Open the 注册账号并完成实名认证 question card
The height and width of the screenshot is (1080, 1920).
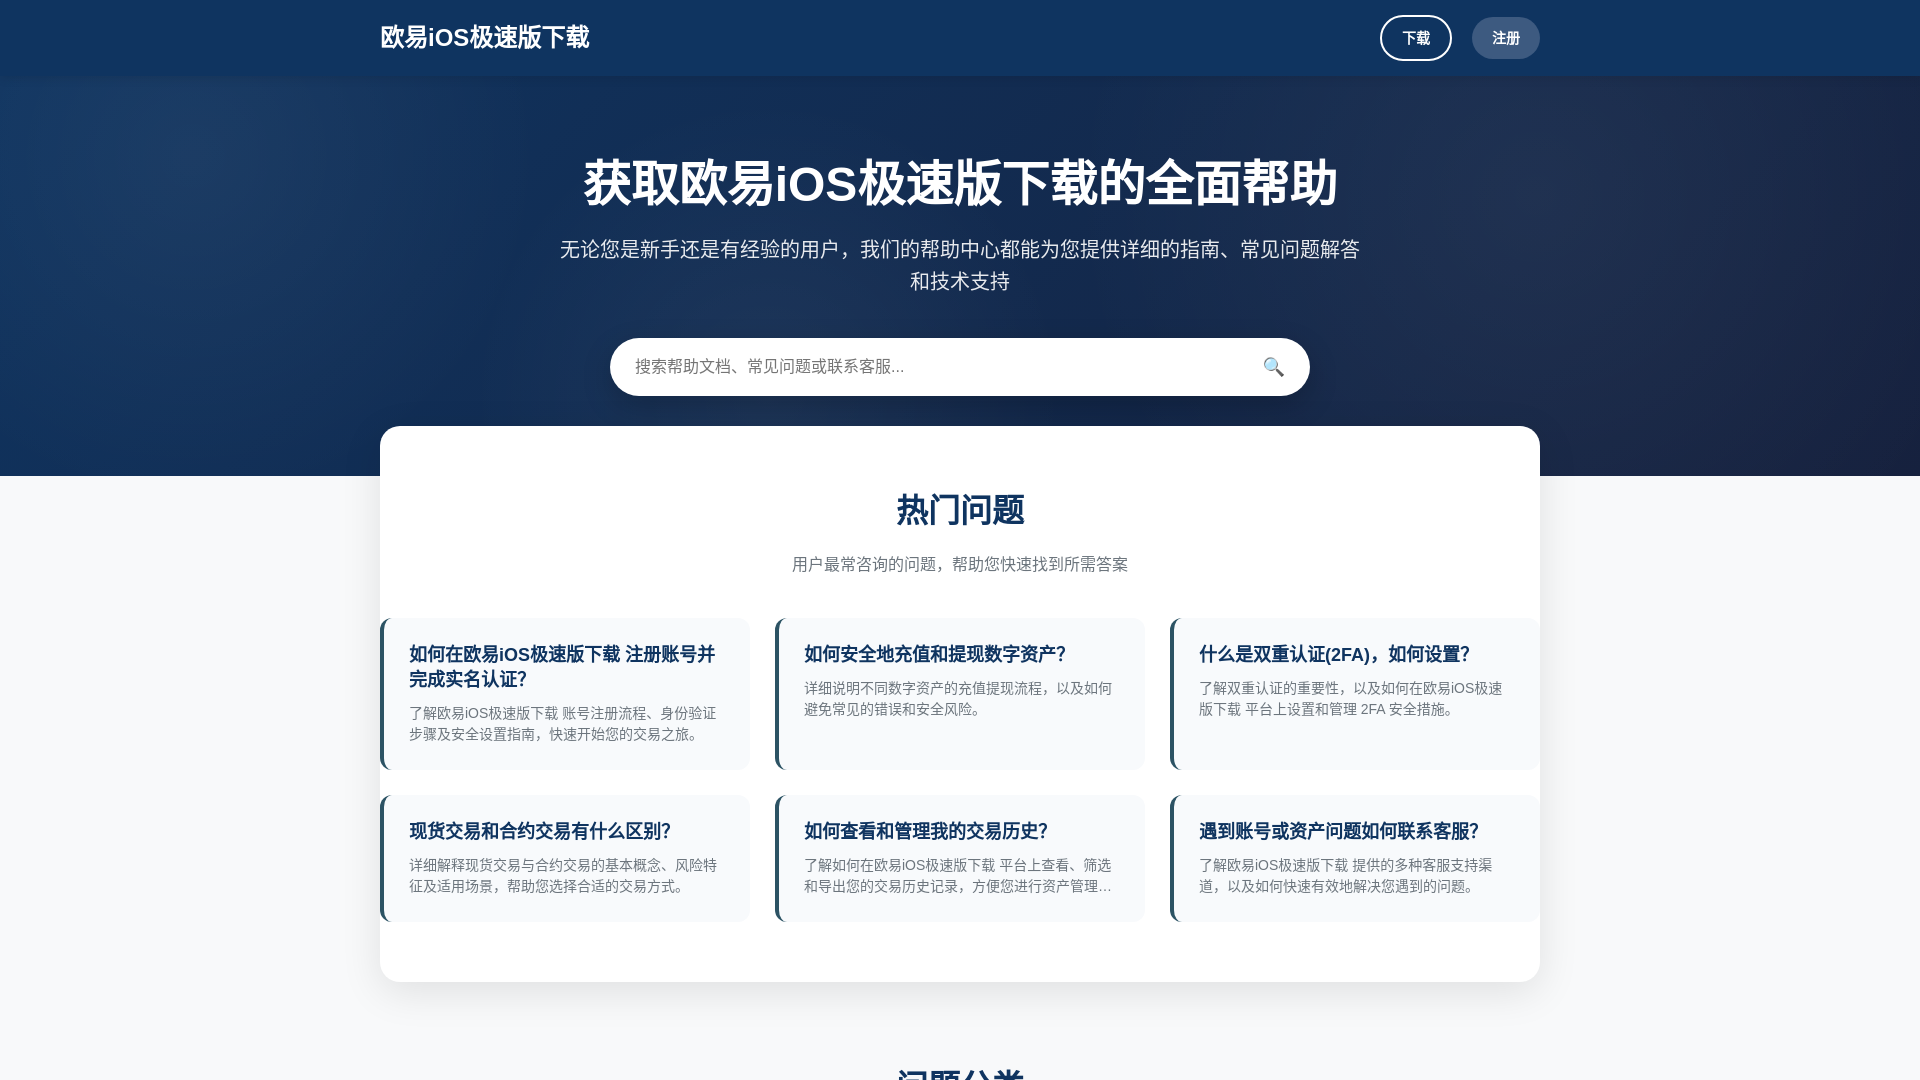tap(565, 694)
